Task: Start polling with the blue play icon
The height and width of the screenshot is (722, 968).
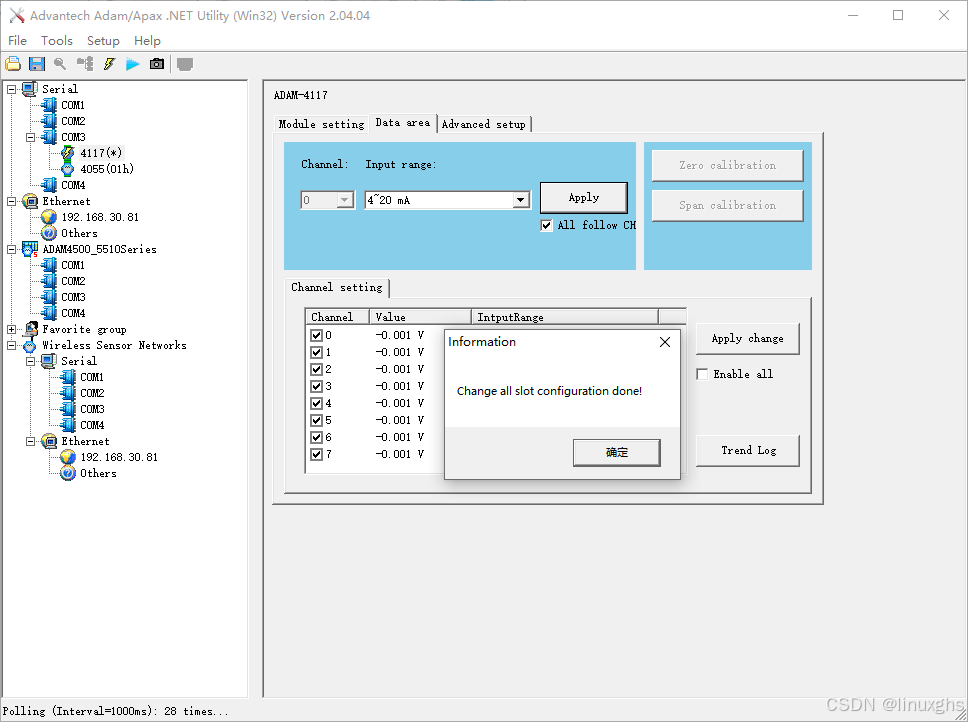Action: pos(132,62)
